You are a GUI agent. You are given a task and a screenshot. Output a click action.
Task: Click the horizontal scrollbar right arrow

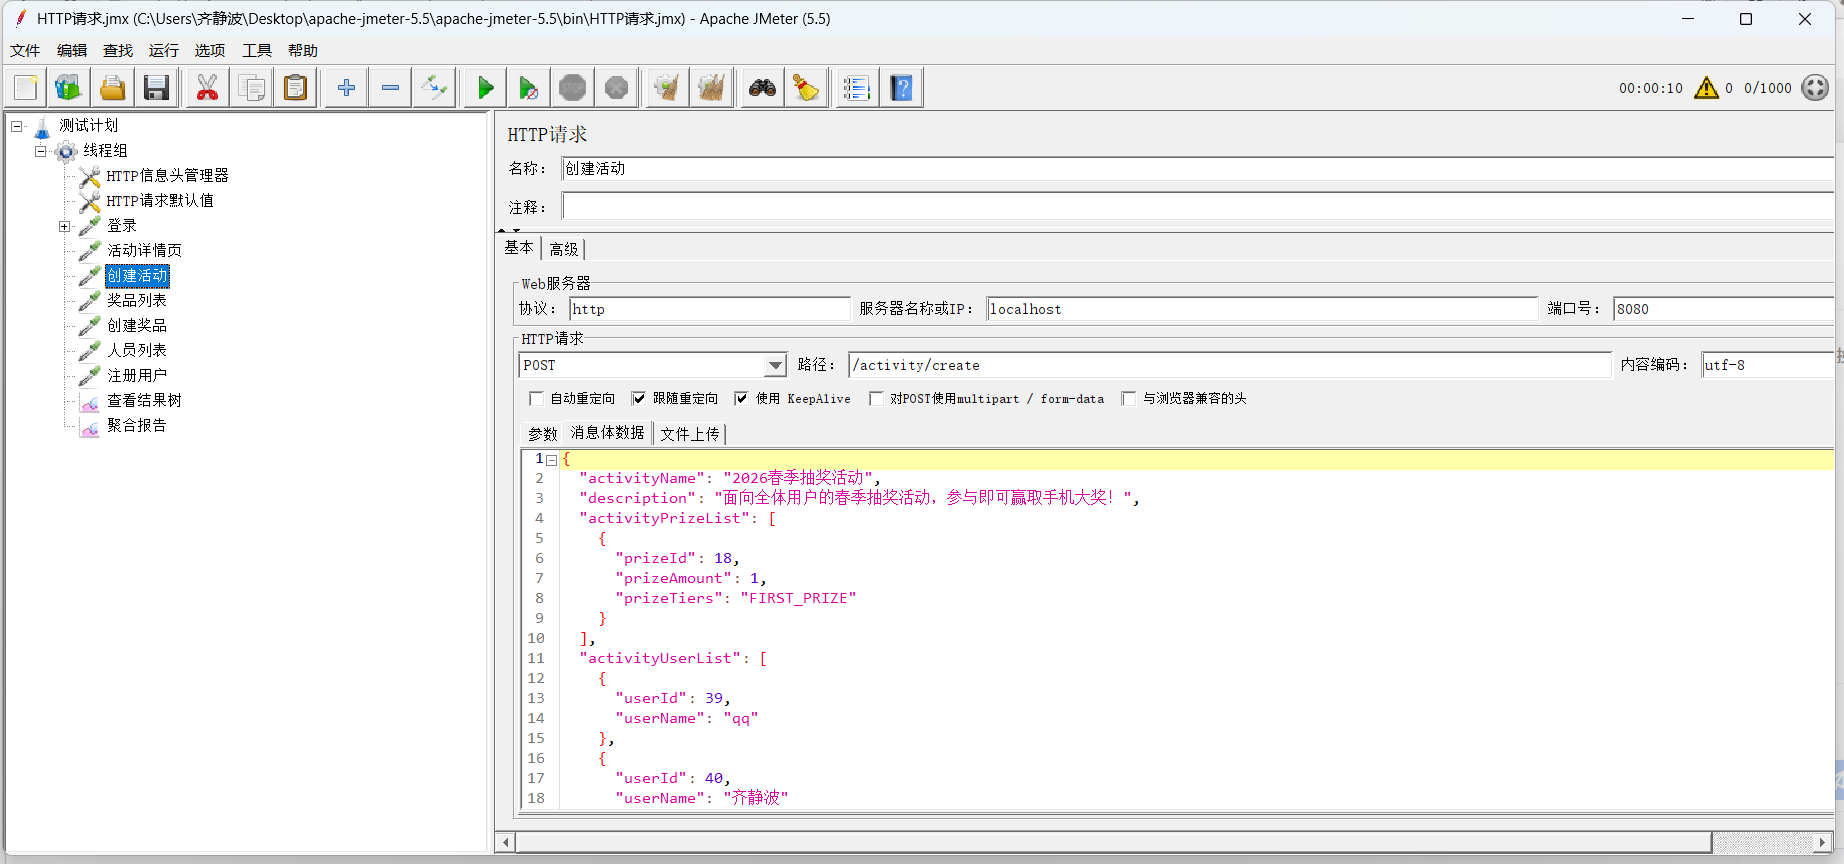point(1822,842)
